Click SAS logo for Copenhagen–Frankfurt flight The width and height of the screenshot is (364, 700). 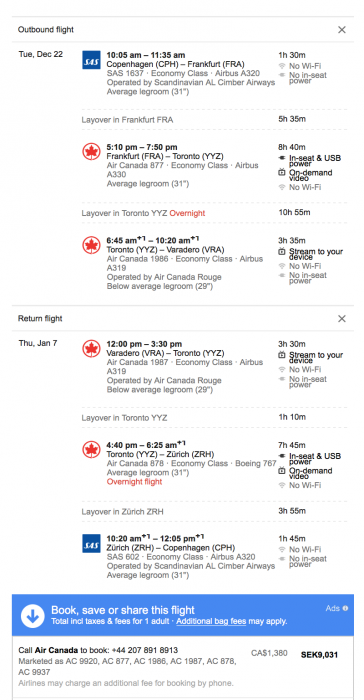[91, 60]
